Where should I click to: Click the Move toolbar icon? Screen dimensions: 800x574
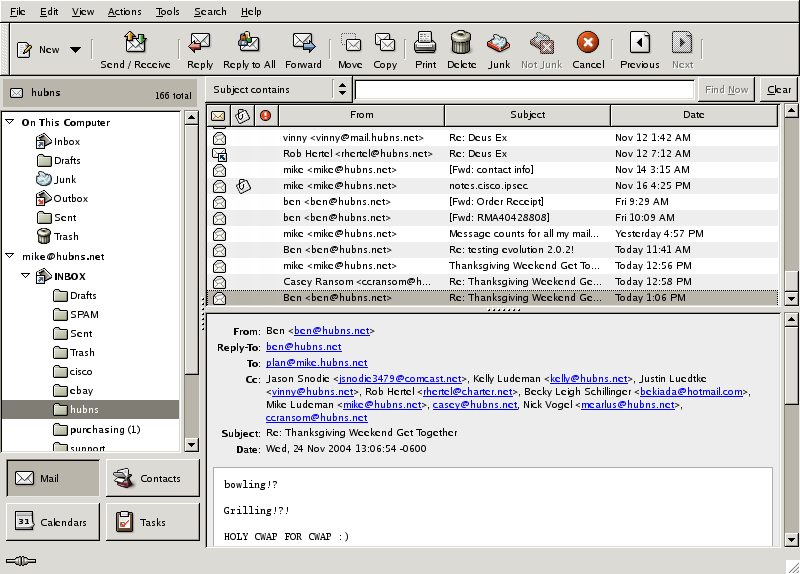click(x=350, y=43)
